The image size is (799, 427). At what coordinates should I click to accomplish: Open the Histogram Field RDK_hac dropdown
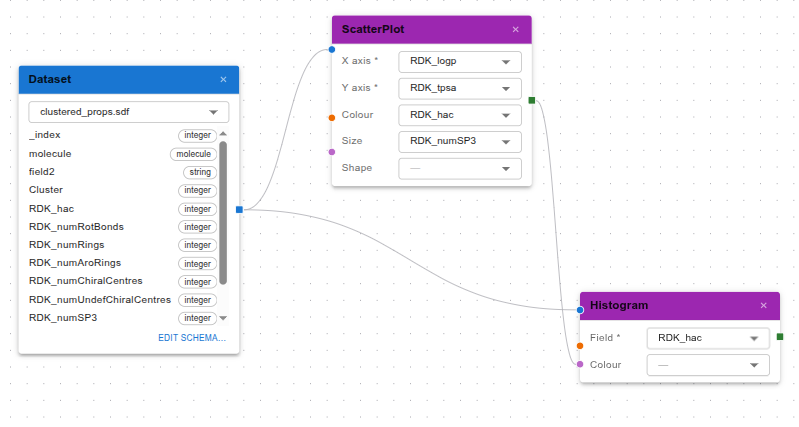pyautogui.click(x=708, y=338)
